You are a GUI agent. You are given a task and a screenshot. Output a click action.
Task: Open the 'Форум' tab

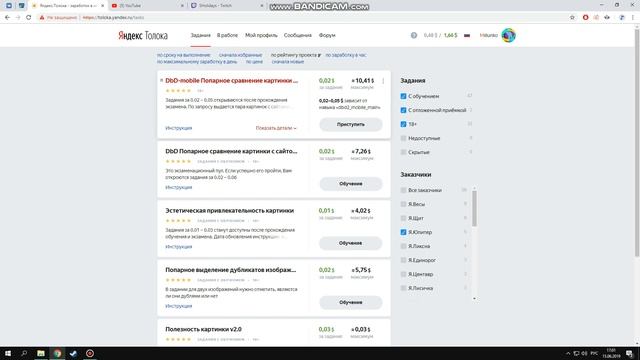coord(327,36)
